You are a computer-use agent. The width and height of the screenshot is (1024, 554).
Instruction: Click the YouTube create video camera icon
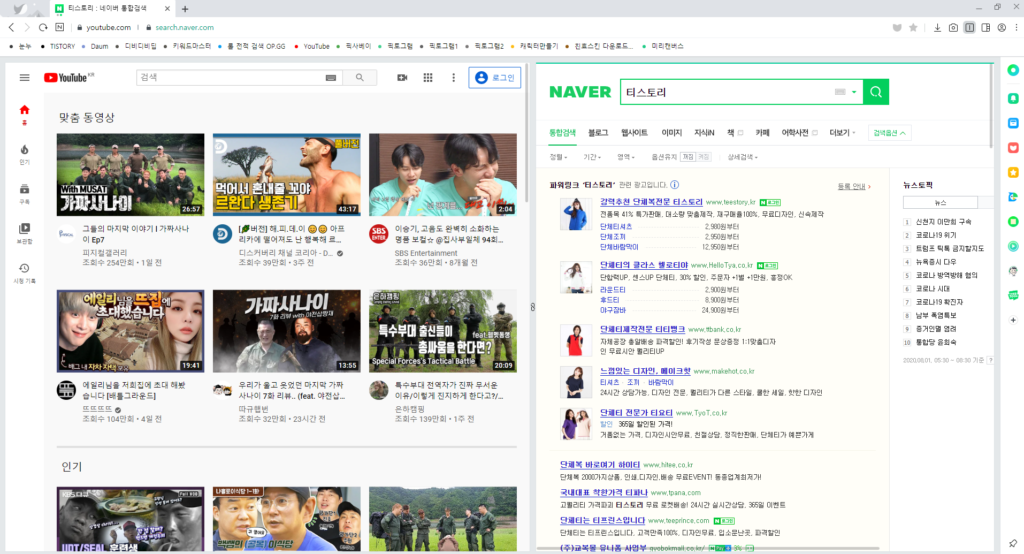(x=402, y=77)
